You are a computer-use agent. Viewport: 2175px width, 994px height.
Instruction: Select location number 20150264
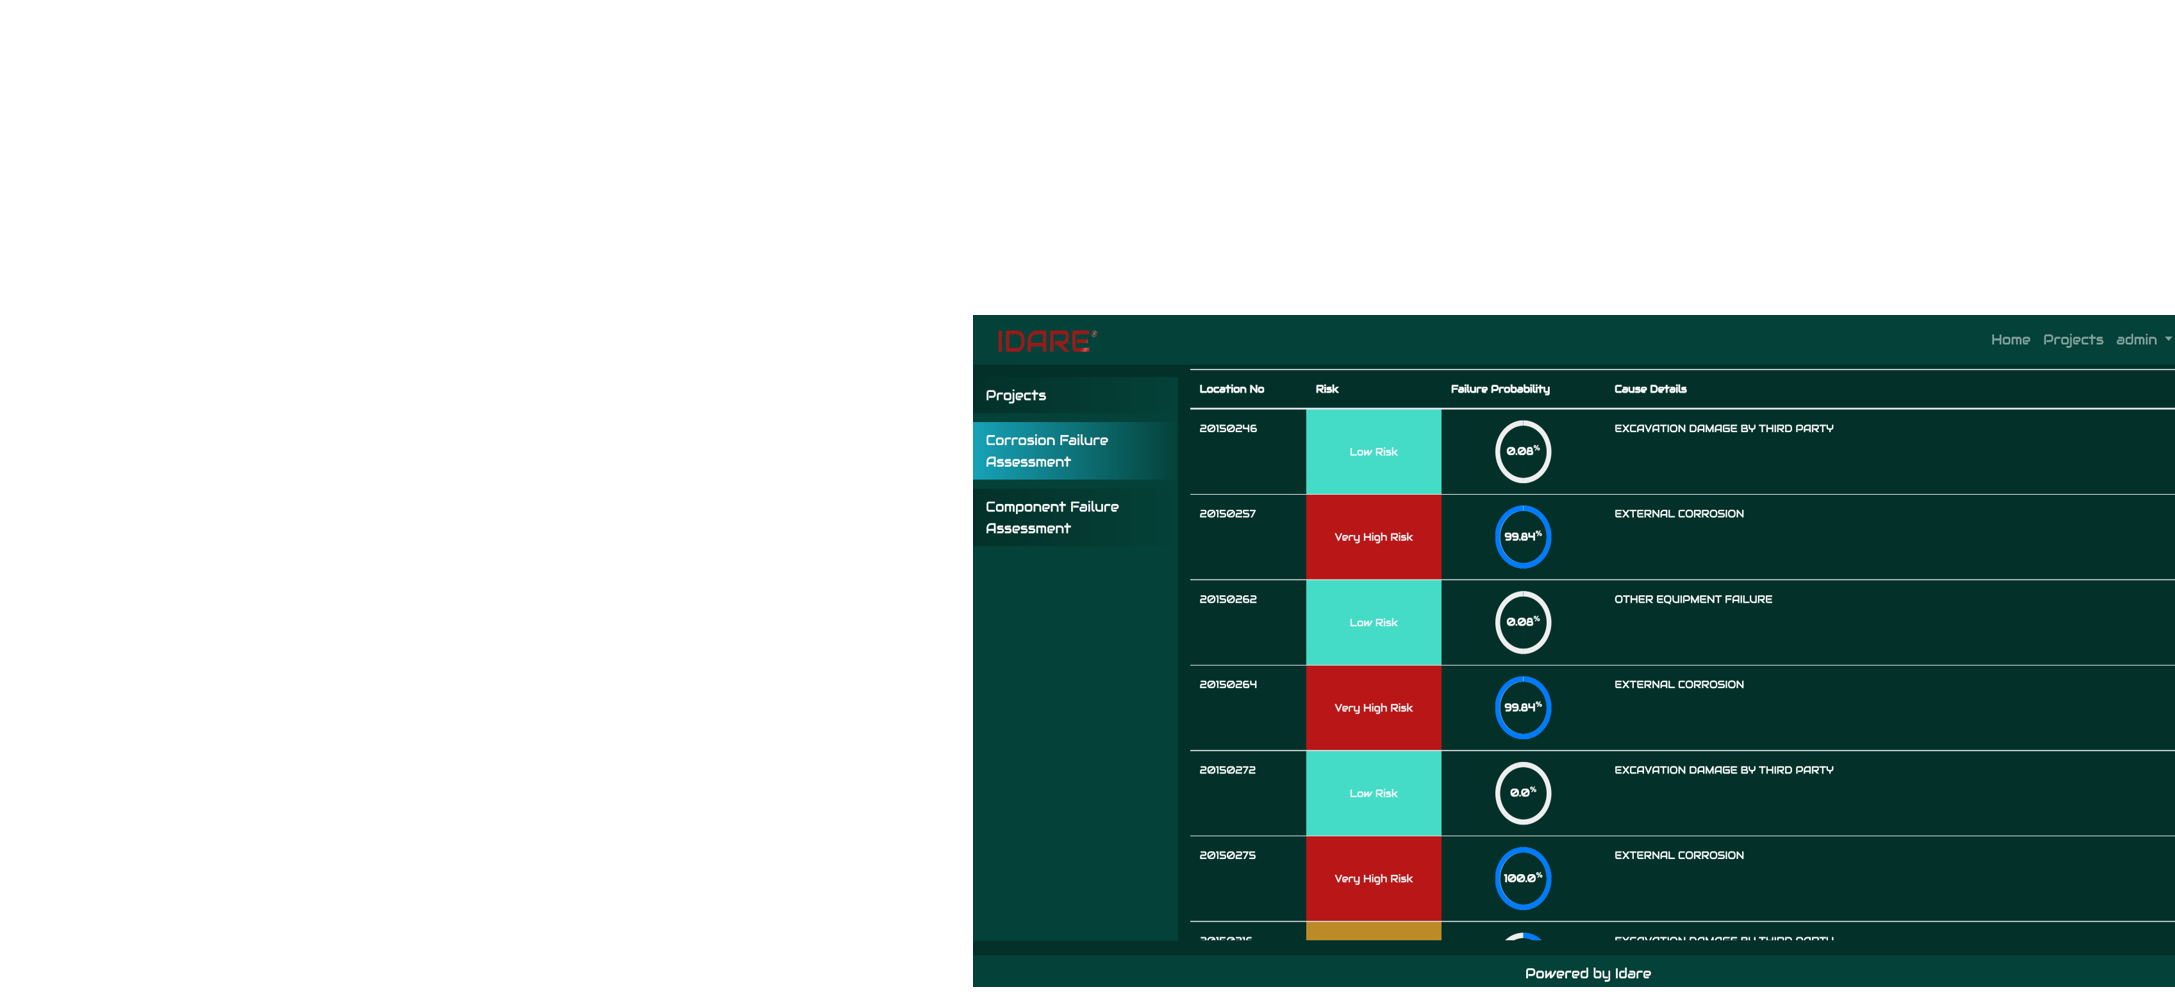tap(1228, 685)
